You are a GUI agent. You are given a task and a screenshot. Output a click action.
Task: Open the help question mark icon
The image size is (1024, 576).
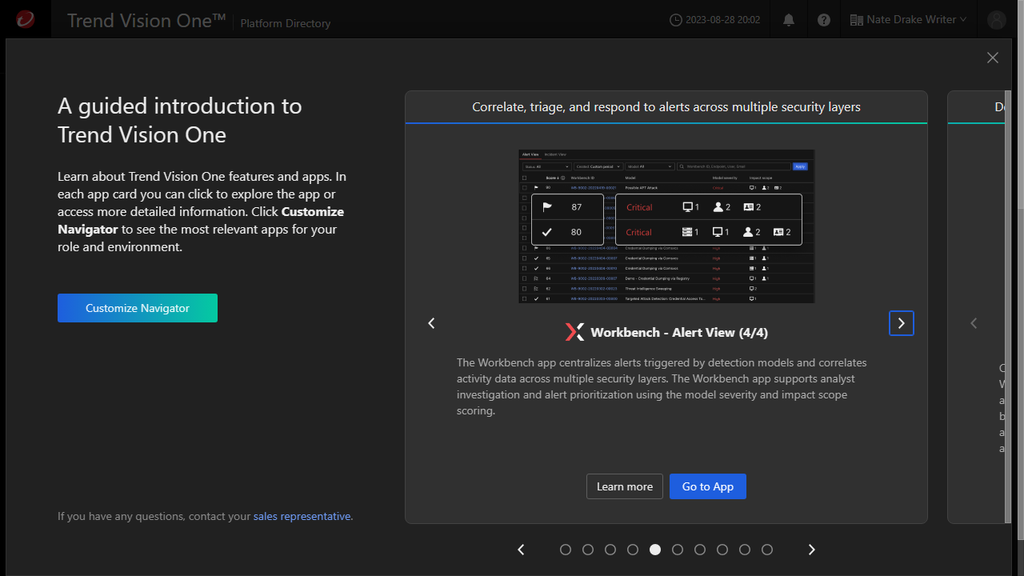824,20
